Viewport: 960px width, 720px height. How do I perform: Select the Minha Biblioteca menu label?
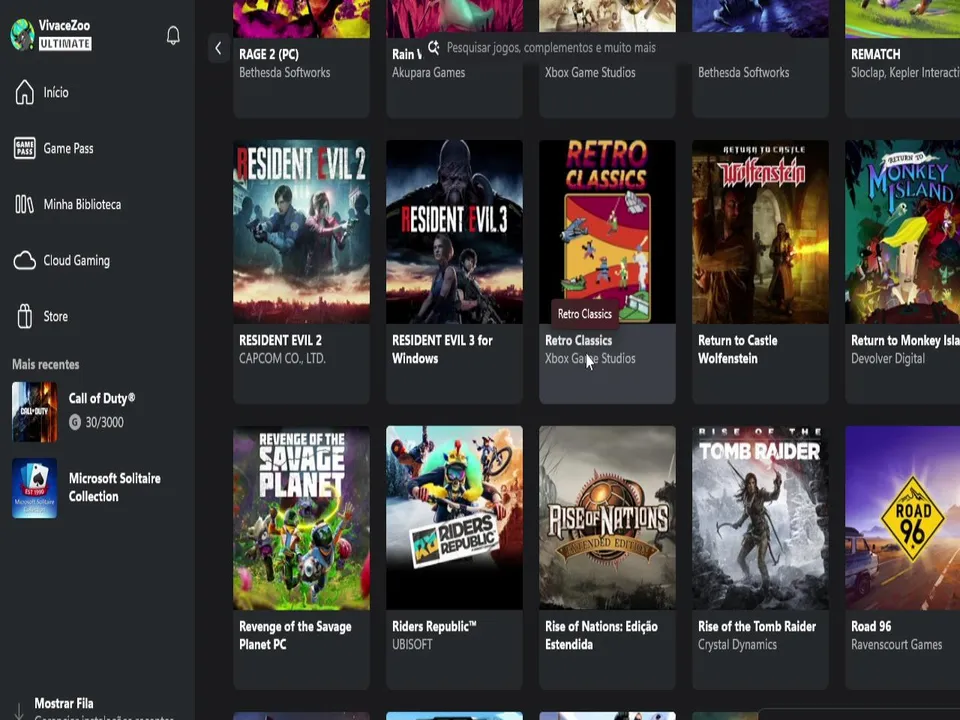point(82,204)
